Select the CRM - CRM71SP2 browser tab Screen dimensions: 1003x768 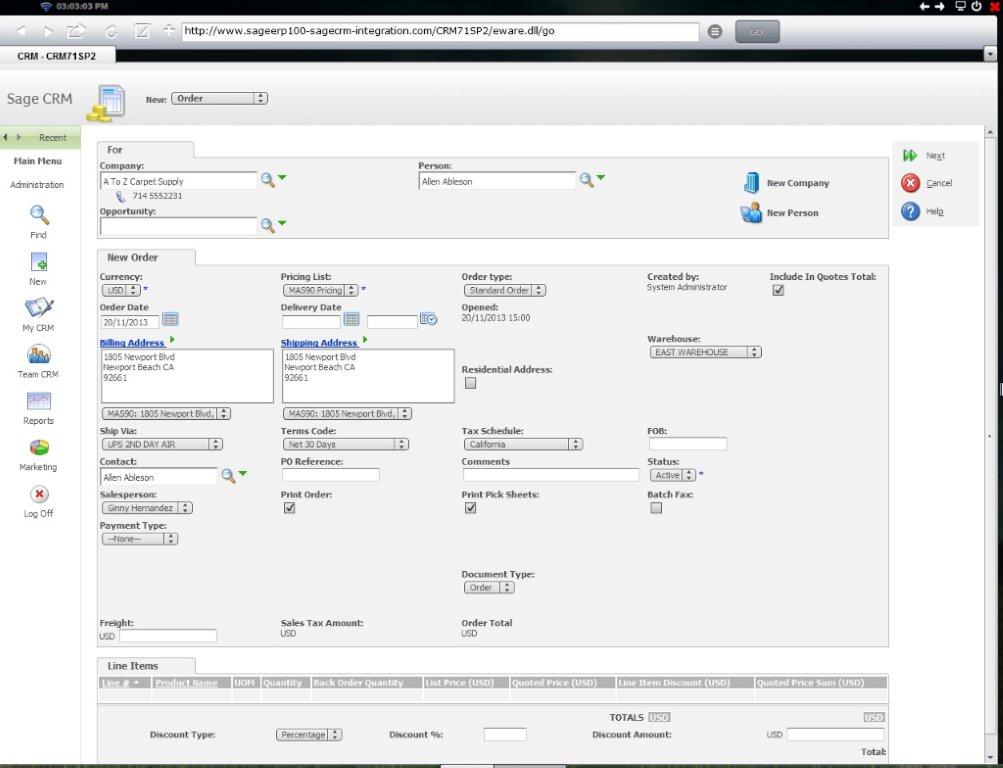[x=57, y=56]
